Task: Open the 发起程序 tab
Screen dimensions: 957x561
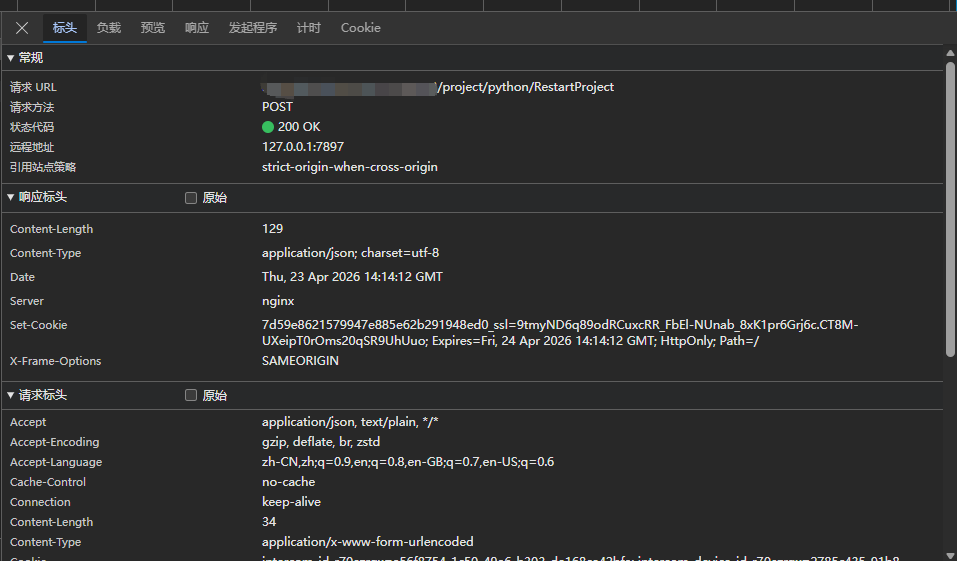Action: pos(252,28)
